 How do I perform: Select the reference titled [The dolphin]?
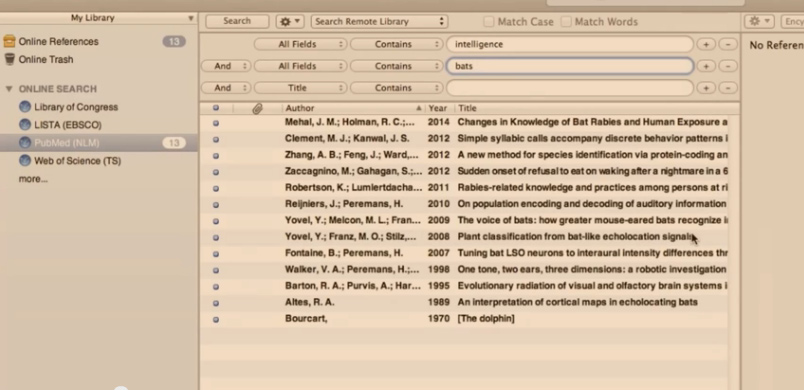point(464,319)
